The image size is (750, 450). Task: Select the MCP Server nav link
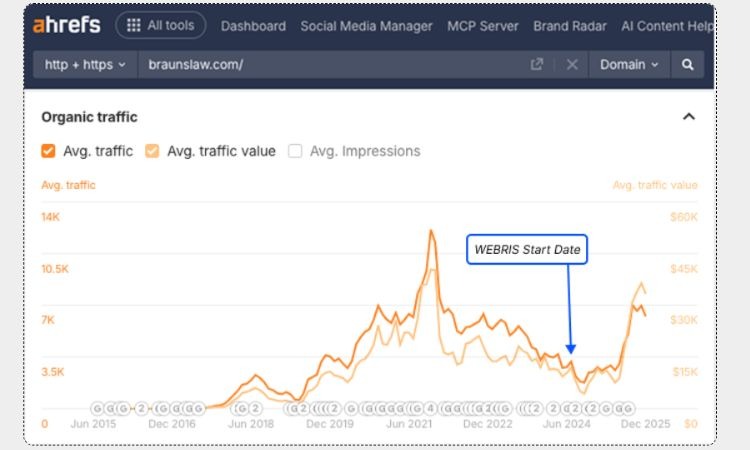pyautogui.click(x=485, y=26)
